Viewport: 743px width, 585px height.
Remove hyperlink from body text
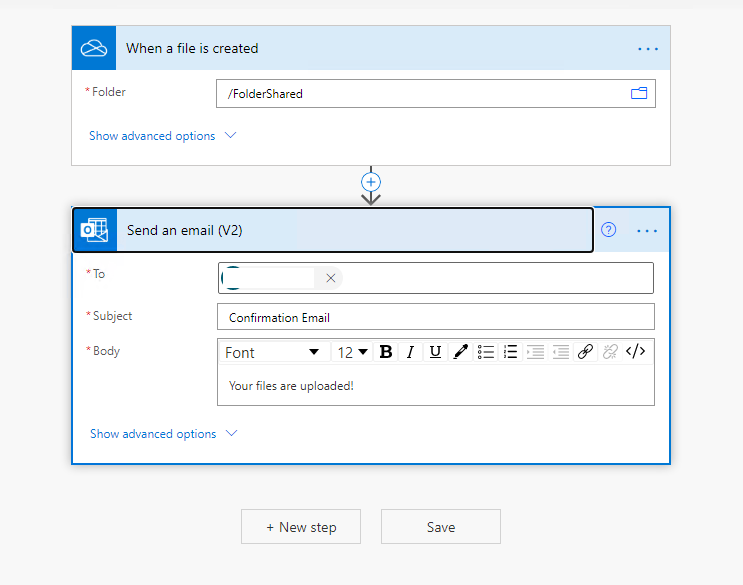pos(610,352)
